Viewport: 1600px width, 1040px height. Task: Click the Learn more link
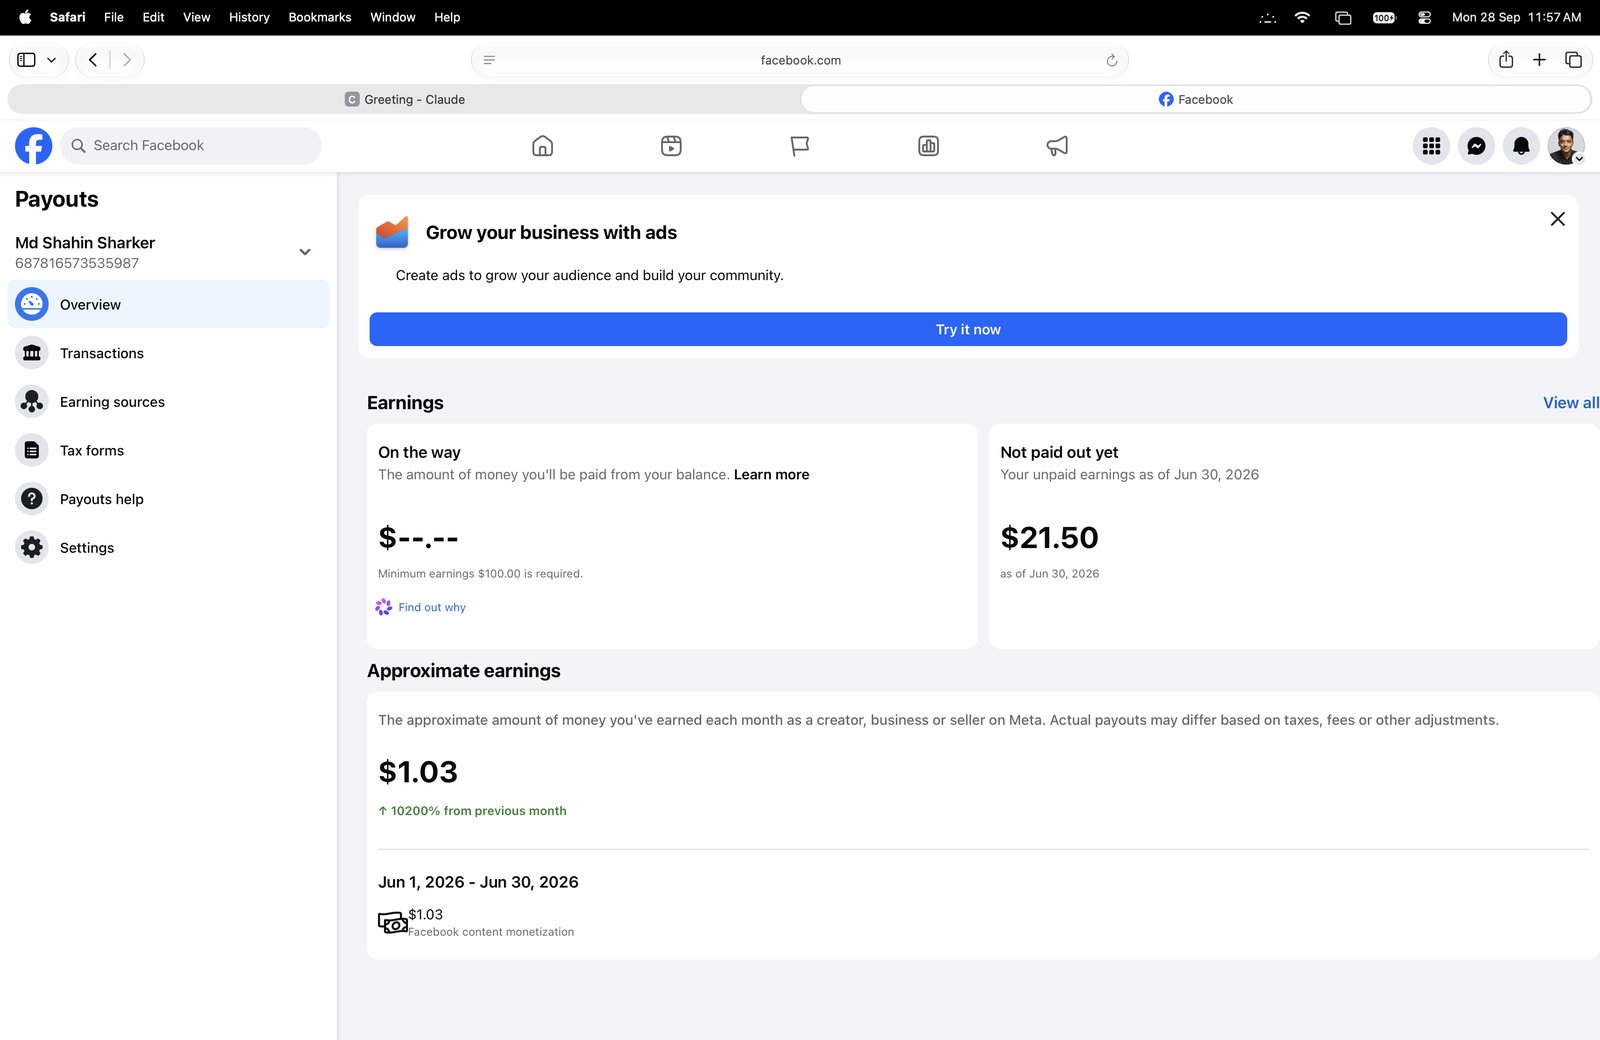(x=771, y=475)
